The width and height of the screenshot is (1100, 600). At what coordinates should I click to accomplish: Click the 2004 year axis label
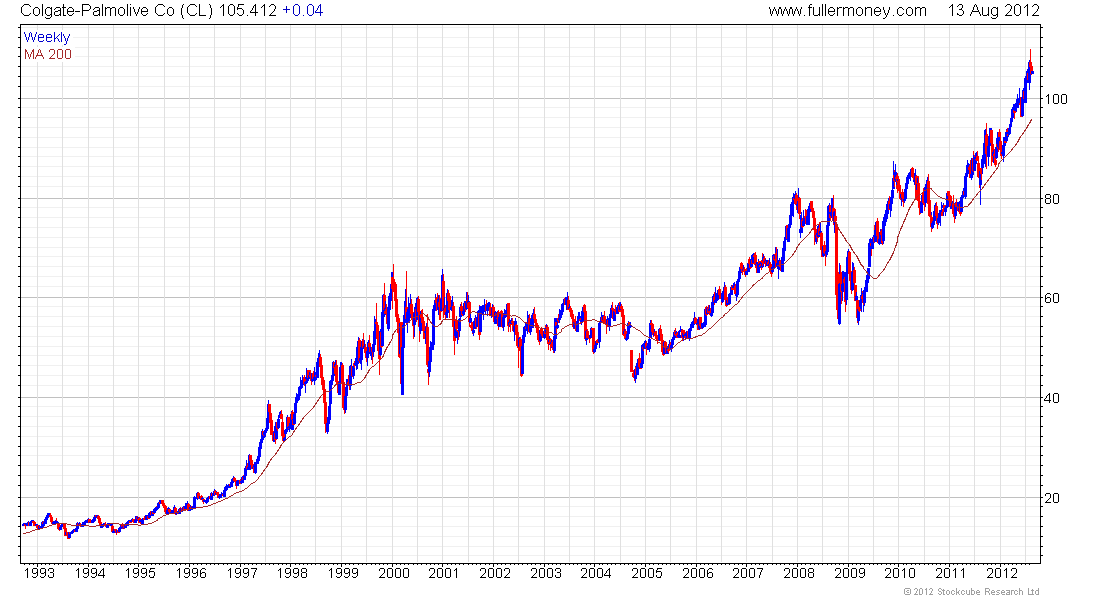pyautogui.click(x=596, y=573)
